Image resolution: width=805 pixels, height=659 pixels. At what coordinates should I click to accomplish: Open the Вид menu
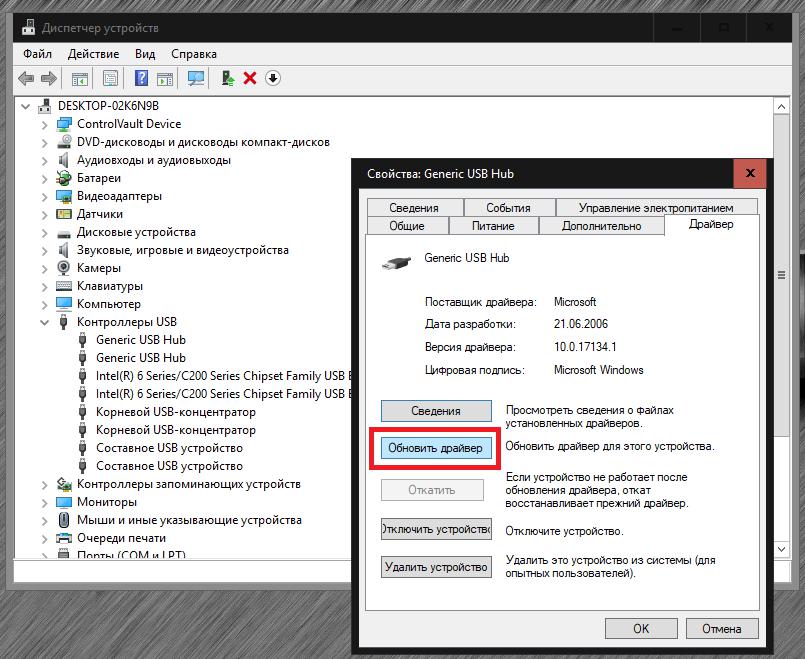pos(145,54)
